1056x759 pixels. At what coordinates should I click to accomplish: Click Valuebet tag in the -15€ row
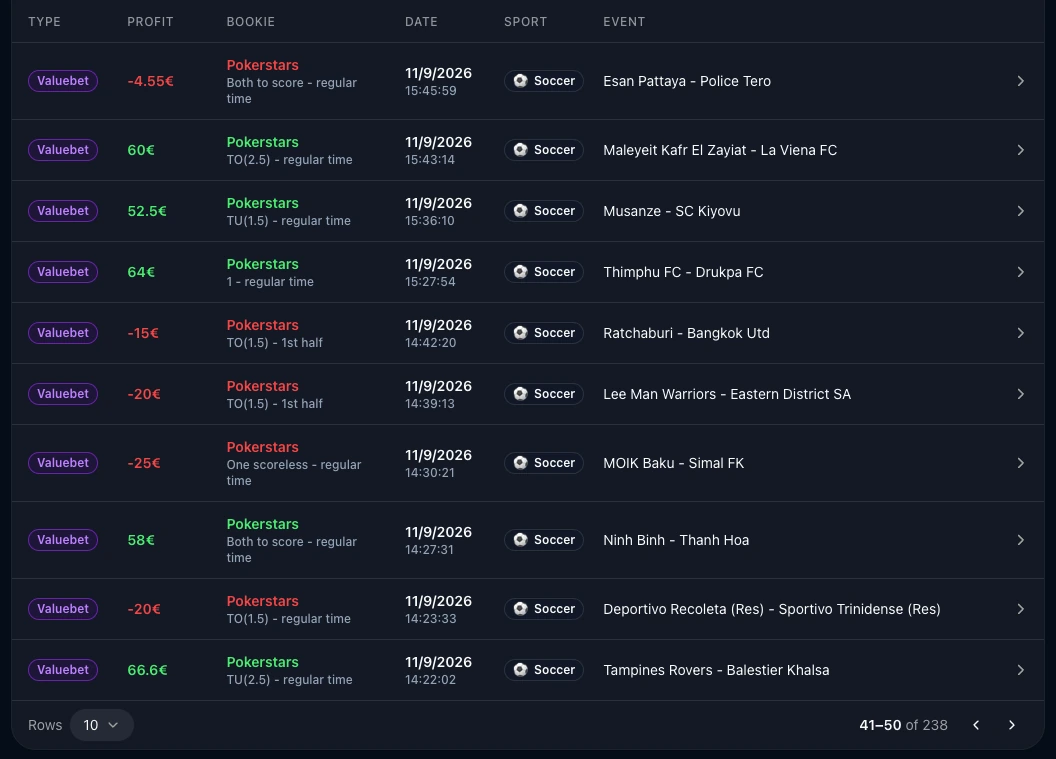[63, 333]
